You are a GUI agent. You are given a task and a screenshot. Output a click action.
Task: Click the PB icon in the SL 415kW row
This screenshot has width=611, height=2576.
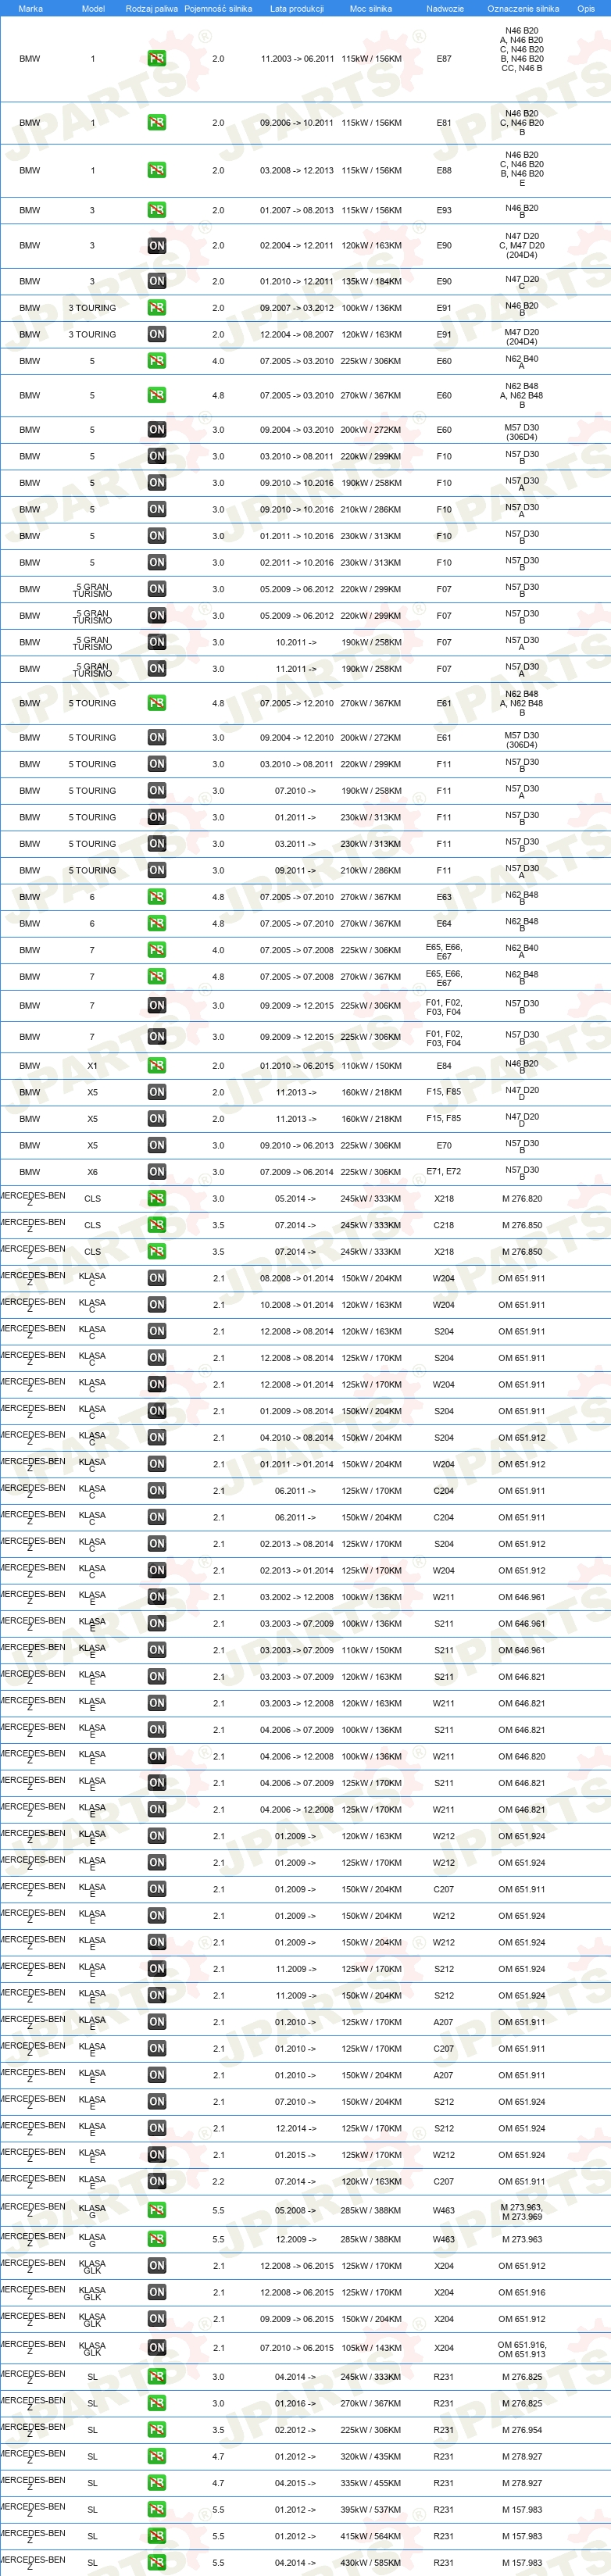pyautogui.click(x=157, y=2537)
